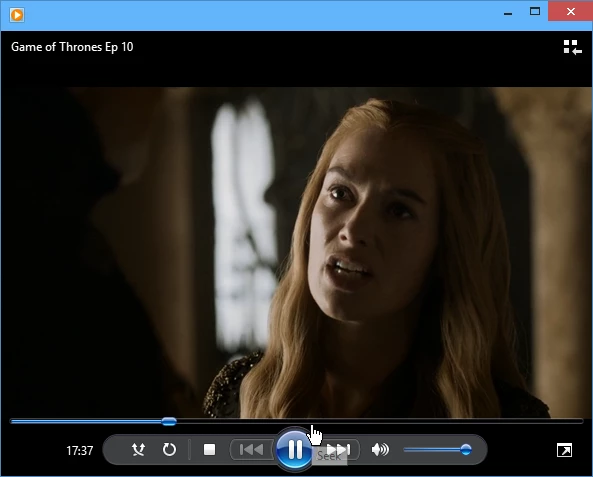Mute the volume speaker icon
The image size is (593, 477).
point(380,450)
